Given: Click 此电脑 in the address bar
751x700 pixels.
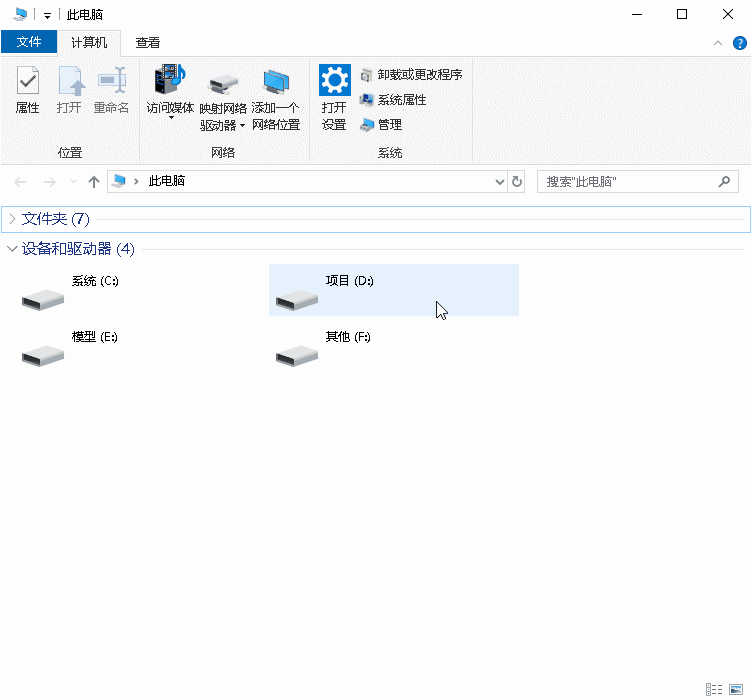Looking at the screenshot, I should point(167,181).
